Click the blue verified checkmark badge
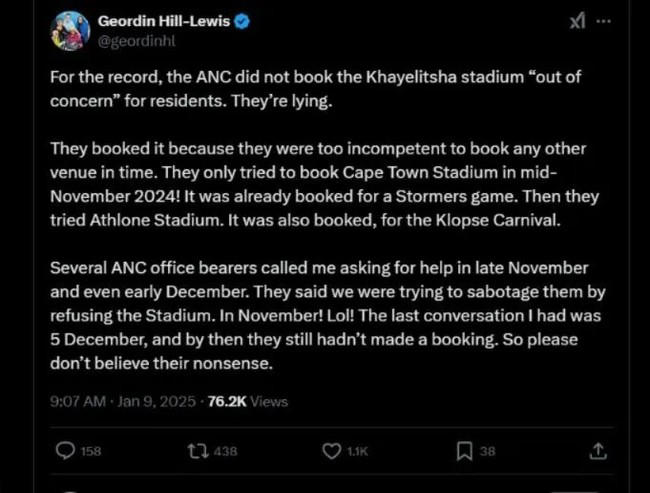 pos(255,20)
